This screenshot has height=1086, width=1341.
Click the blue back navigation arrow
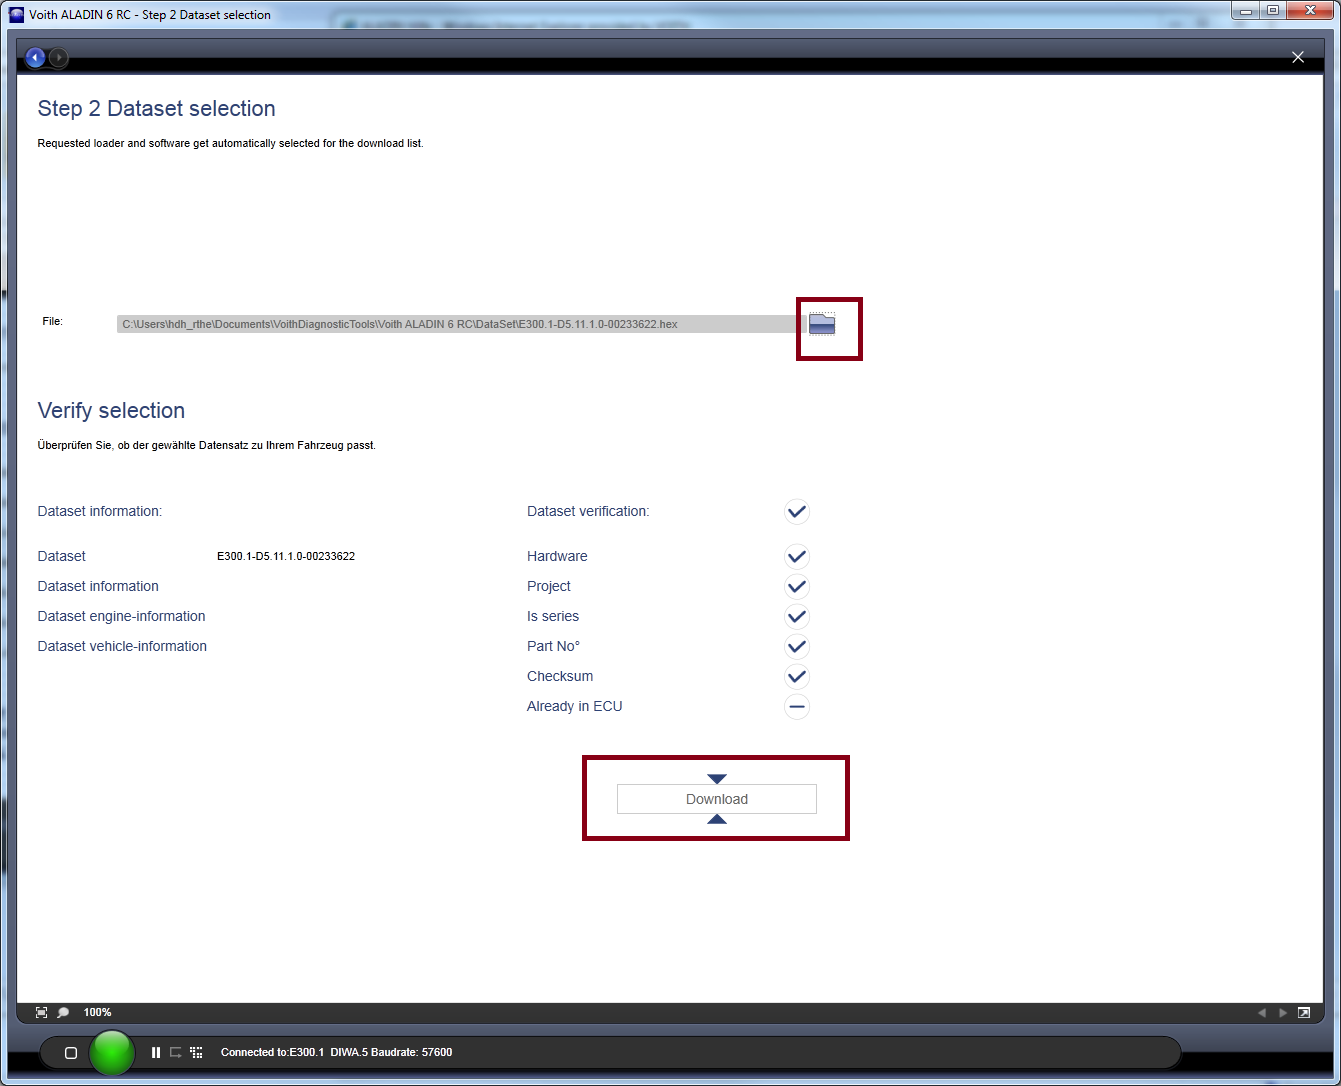35,58
